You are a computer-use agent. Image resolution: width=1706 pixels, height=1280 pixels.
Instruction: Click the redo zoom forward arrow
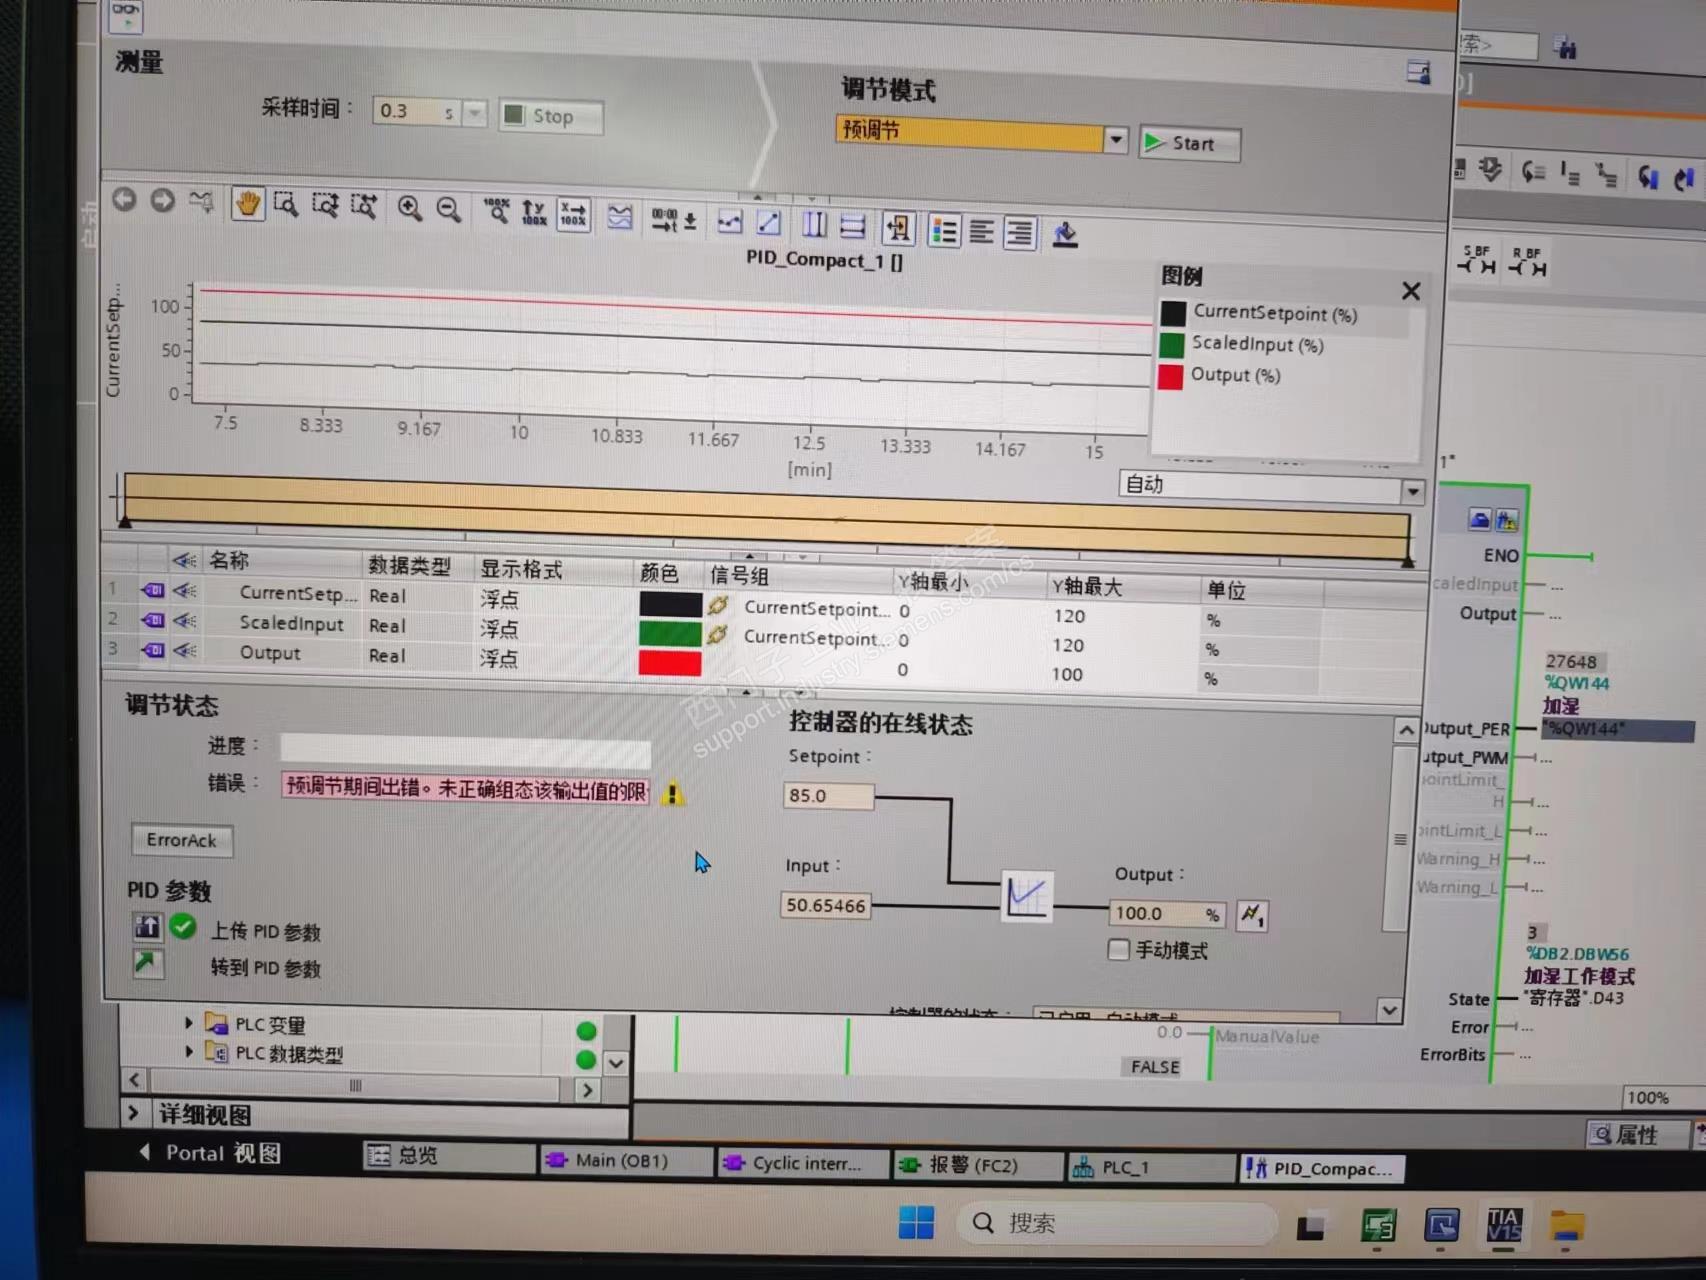162,200
